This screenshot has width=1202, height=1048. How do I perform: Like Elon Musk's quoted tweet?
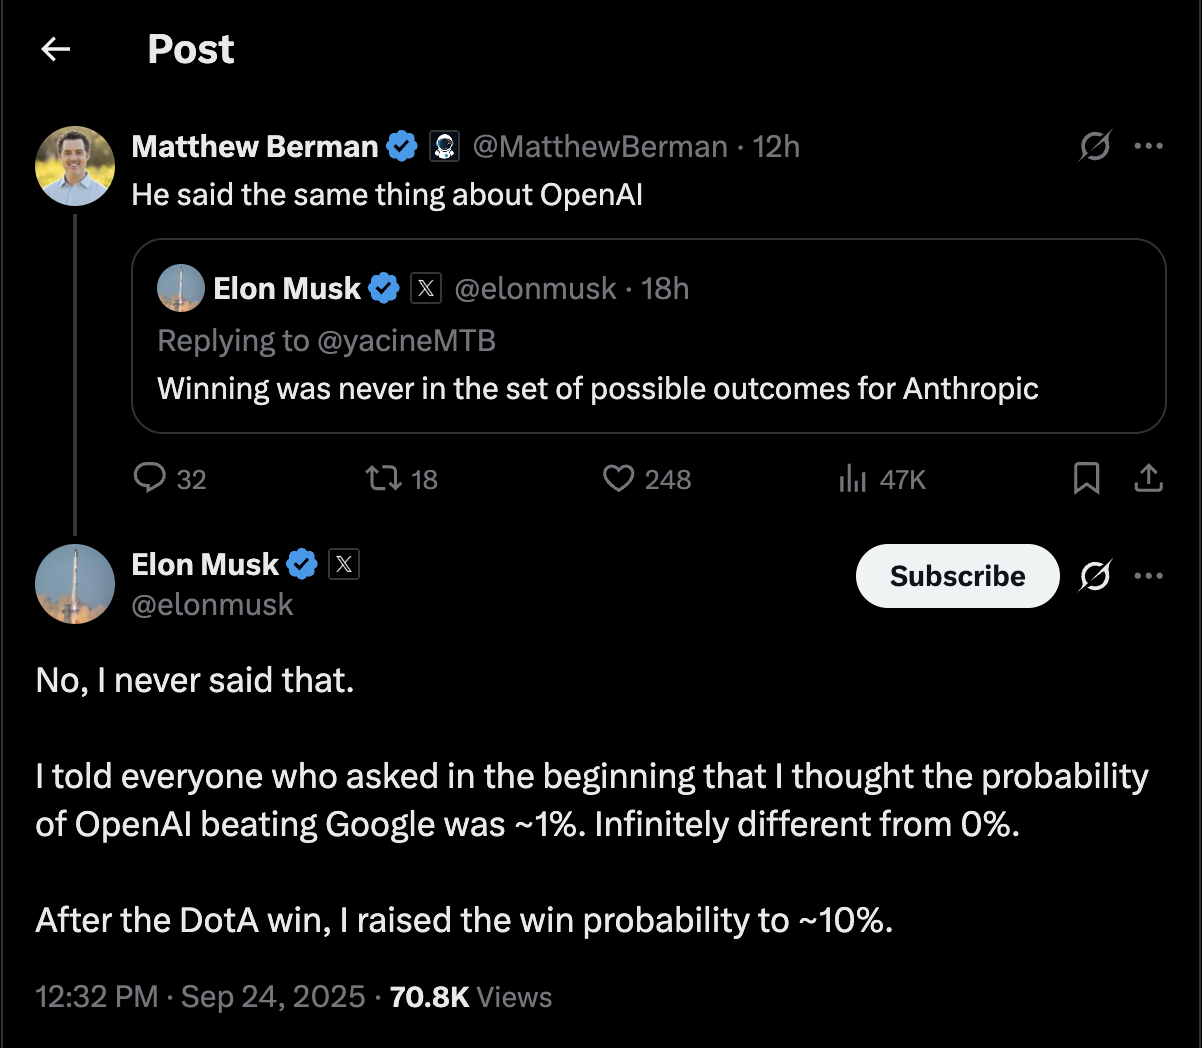[617, 479]
